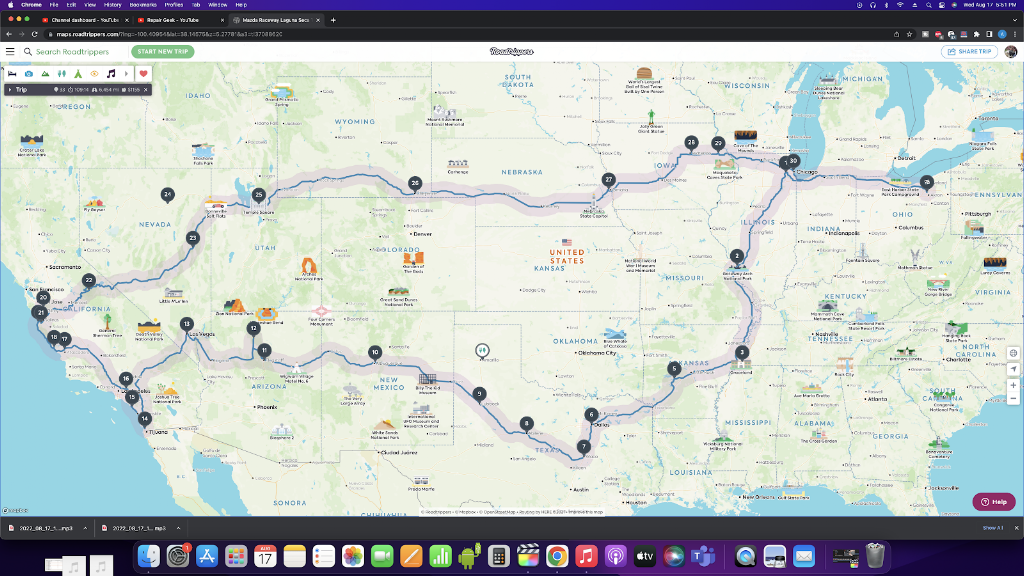The height and width of the screenshot is (576, 1024).
Task: Click waypoint marker number 26 on map
Action: pyautogui.click(x=415, y=183)
